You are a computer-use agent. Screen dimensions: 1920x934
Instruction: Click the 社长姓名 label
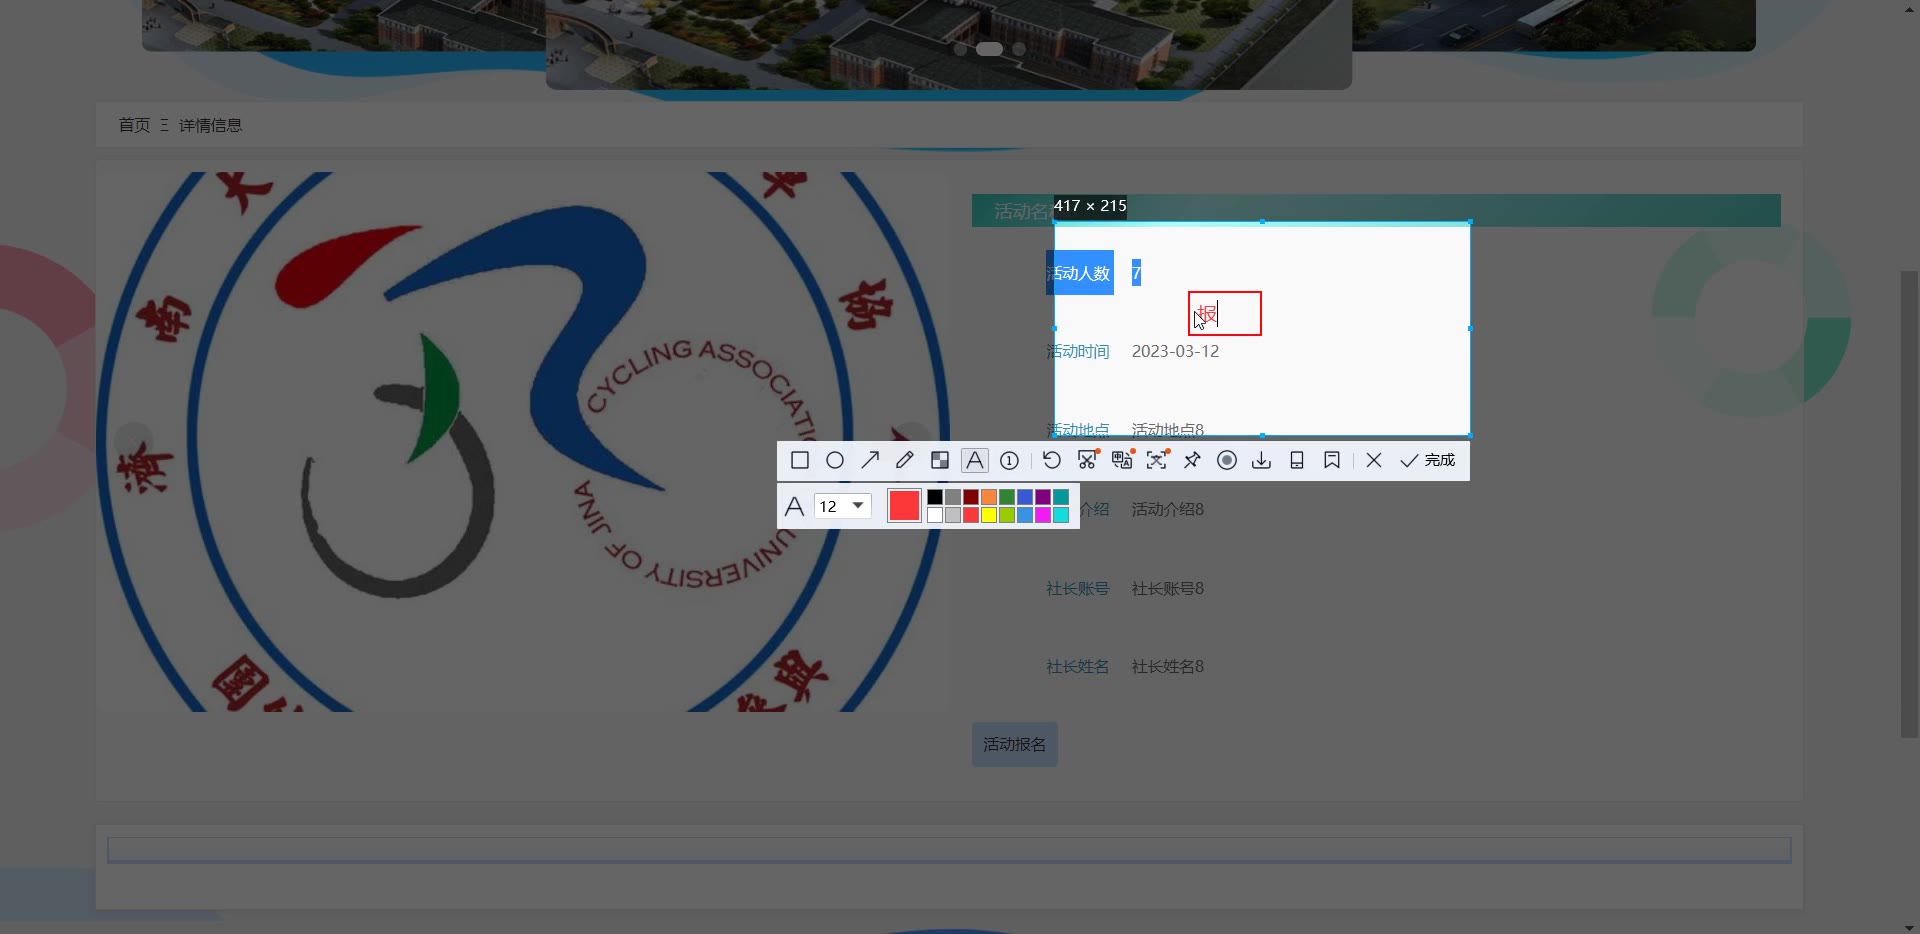(x=1078, y=667)
